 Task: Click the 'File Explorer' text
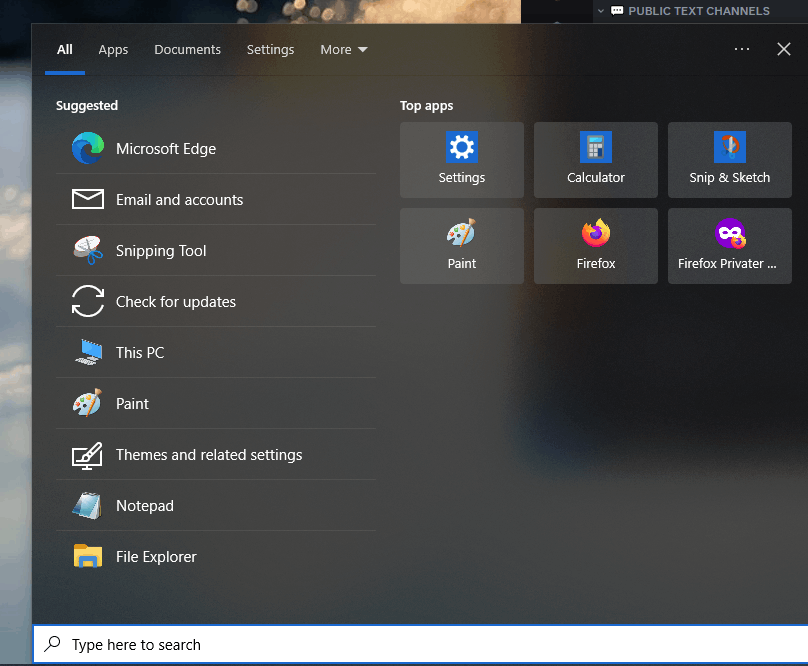(x=156, y=557)
